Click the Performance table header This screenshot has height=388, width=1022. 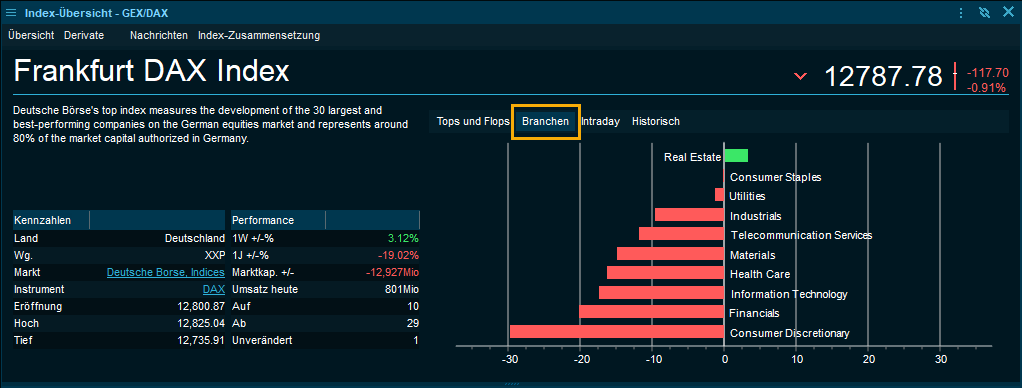pyautogui.click(x=278, y=220)
